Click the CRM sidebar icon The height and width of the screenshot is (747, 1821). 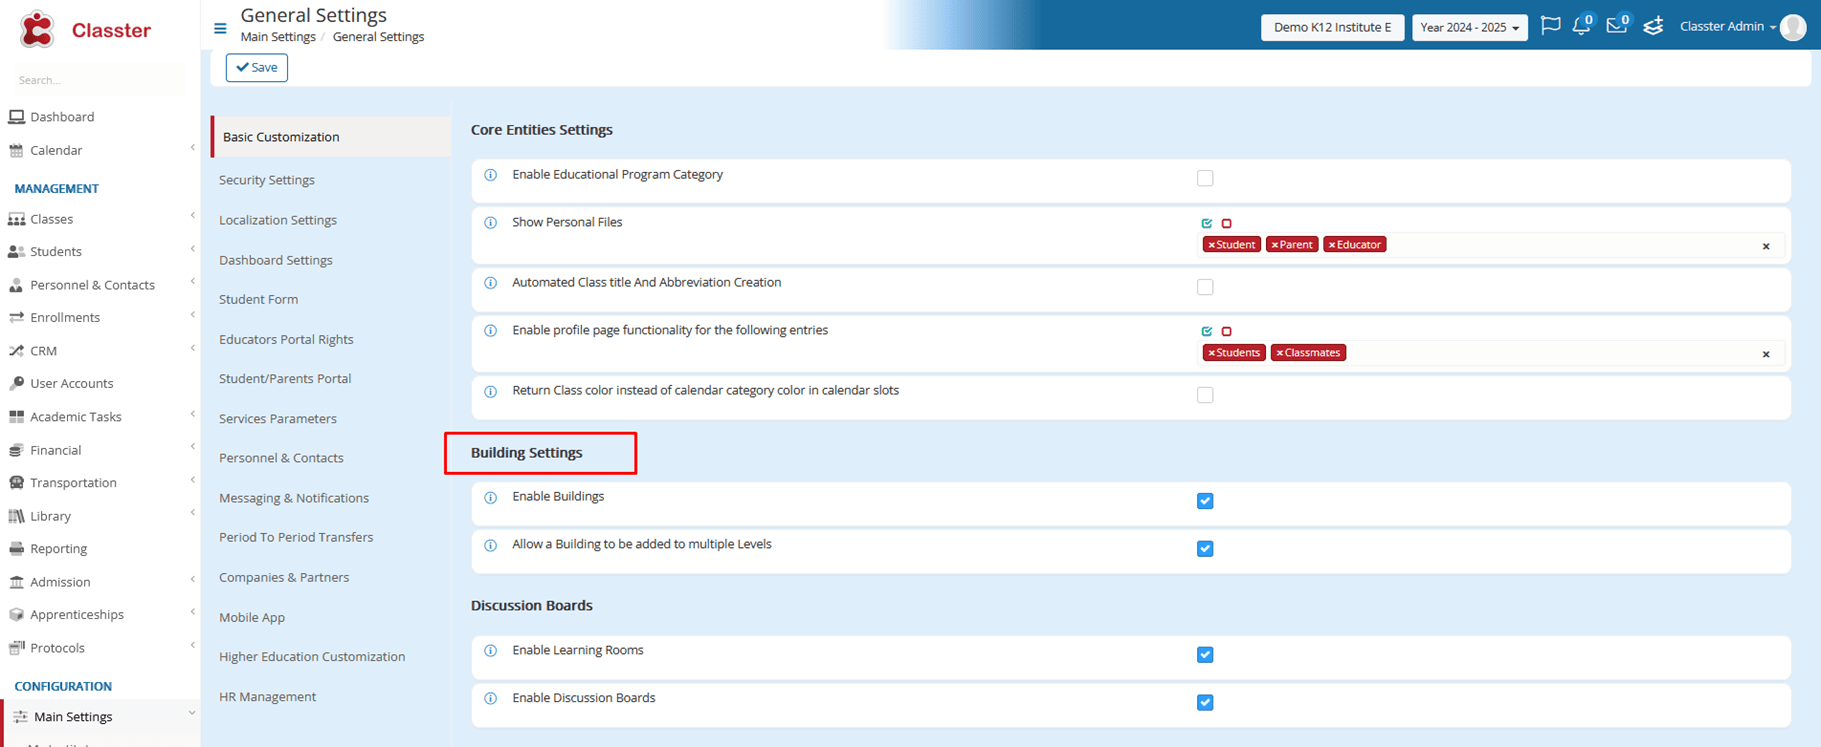[16, 351]
